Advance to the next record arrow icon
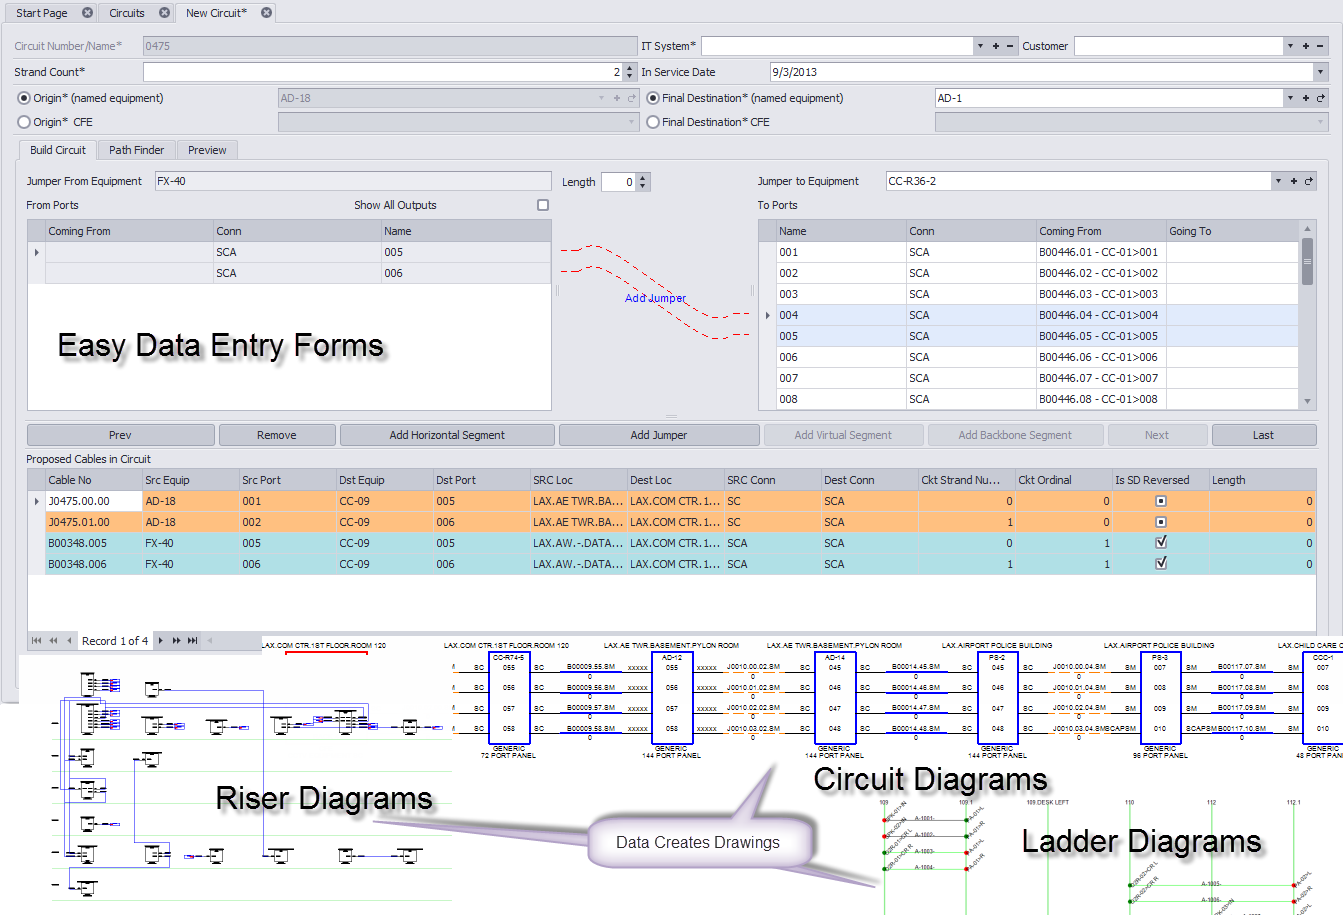Viewport: 1343px width, 915px height. (160, 640)
